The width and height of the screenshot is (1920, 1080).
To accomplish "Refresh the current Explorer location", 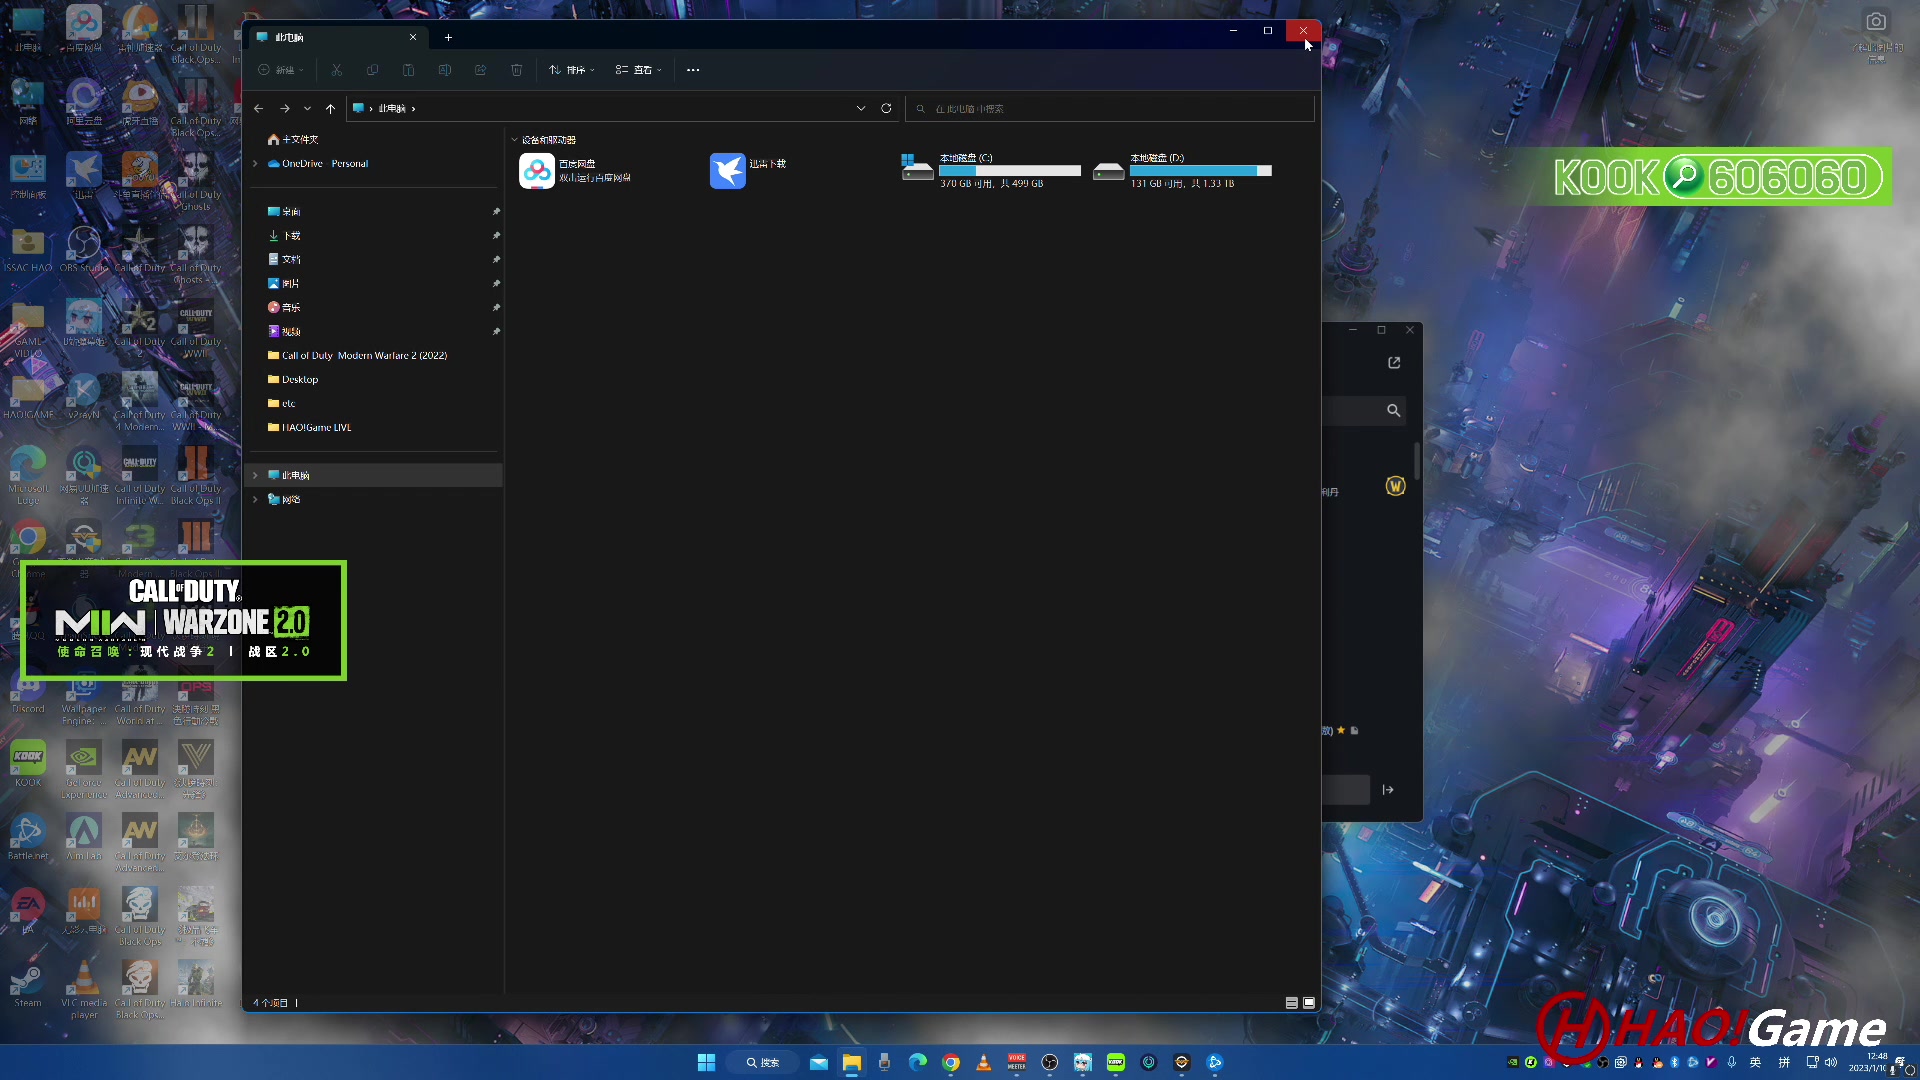I will coord(886,108).
